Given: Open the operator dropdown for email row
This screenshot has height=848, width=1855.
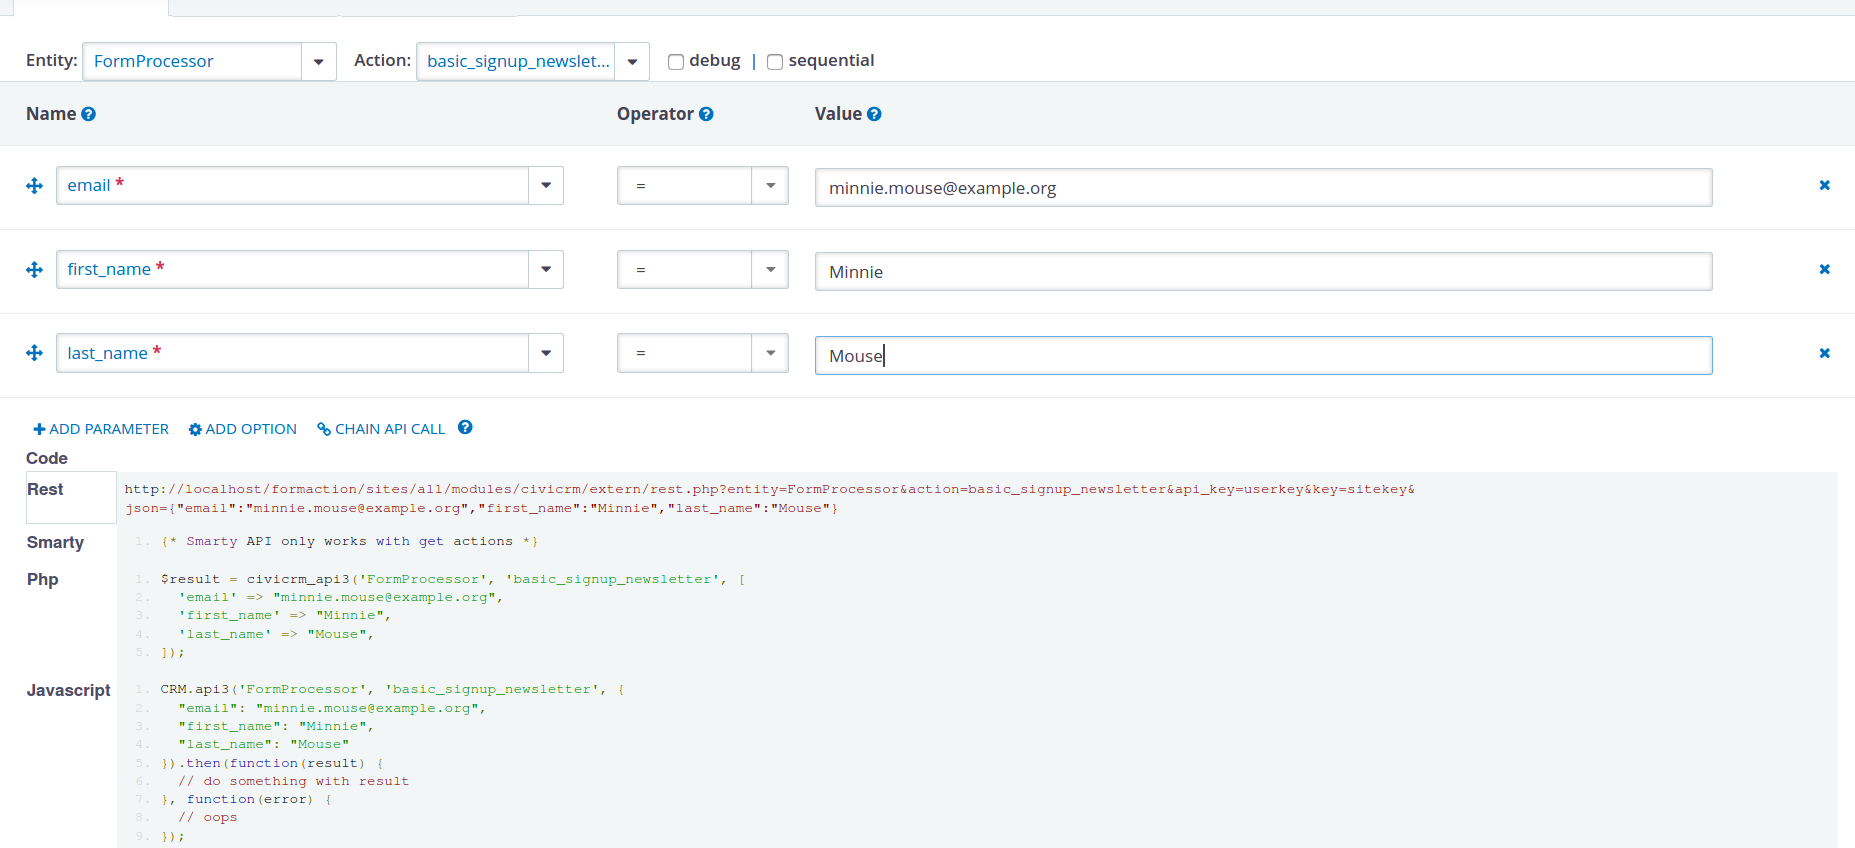Looking at the screenshot, I should [770, 186].
